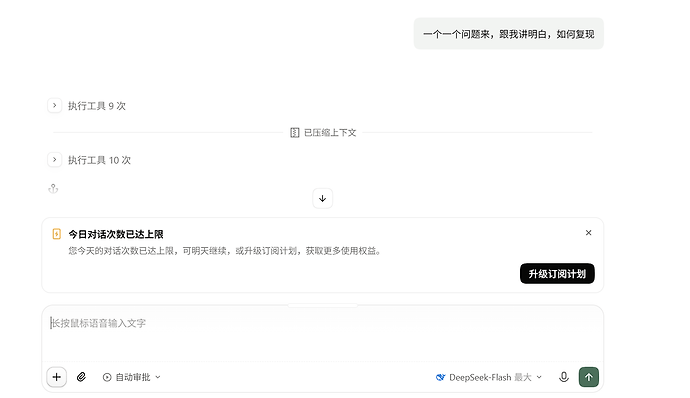This screenshot has height=398, width=690.
Task: Focus the 长按鼠标语音输入文字 input box
Action: [x=323, y=334]
